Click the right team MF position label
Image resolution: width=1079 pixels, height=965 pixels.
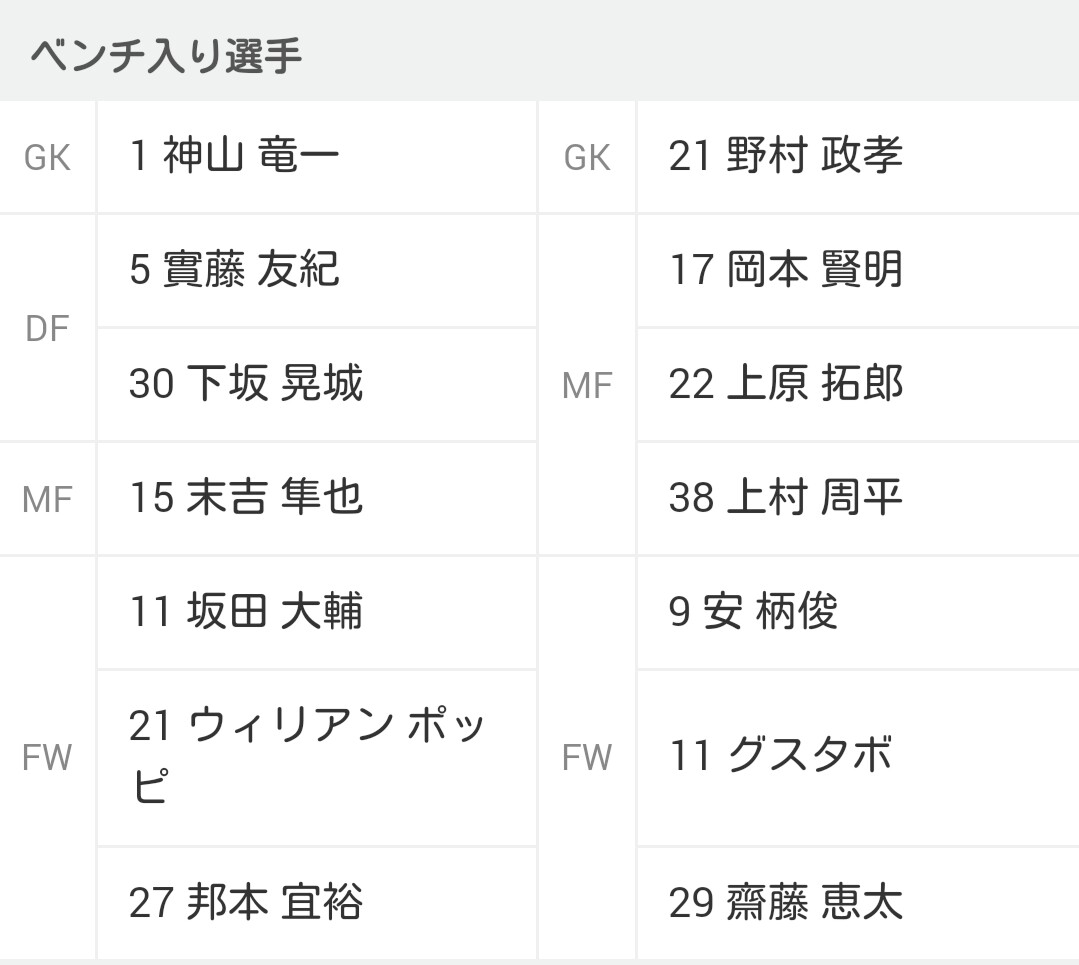point(587,385)
